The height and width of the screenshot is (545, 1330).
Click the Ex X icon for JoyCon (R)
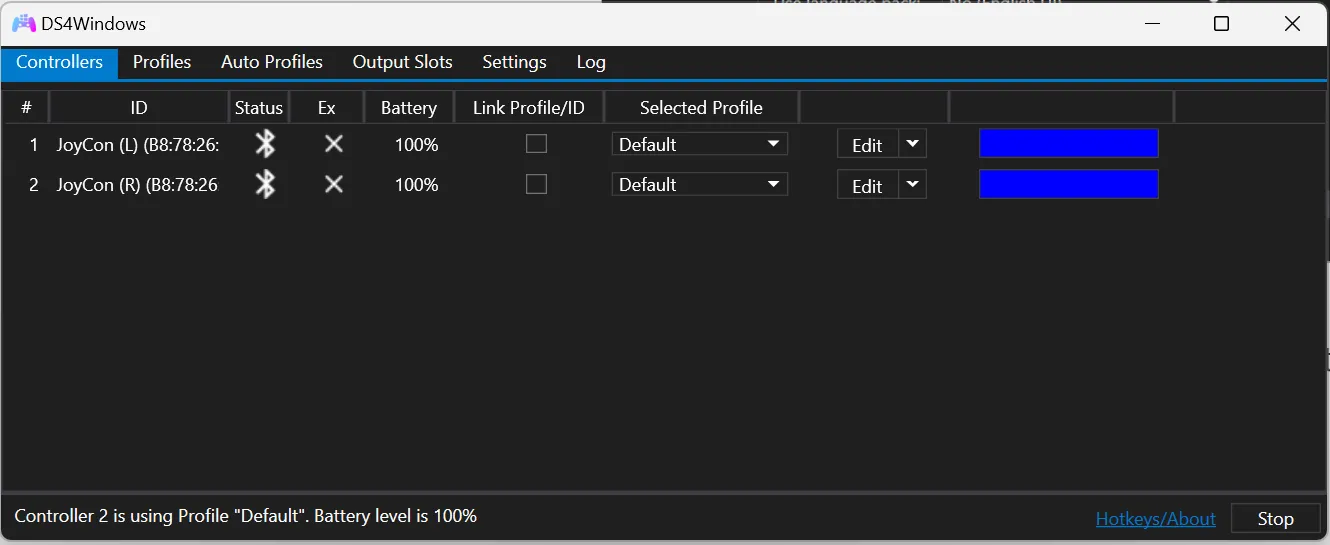click(x=334, y=184)
